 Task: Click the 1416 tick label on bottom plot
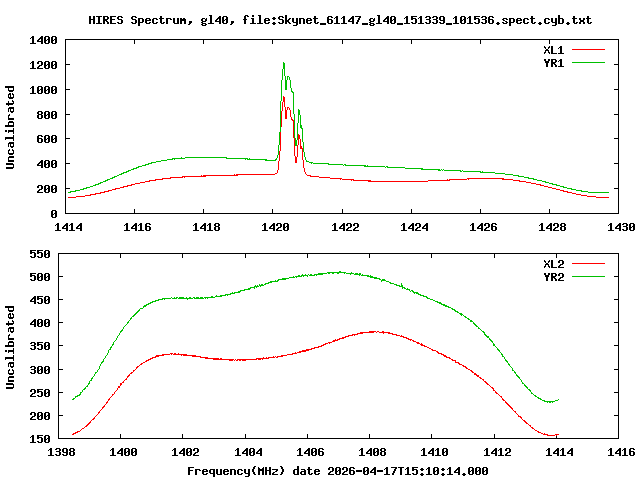(x=621, y=452)
